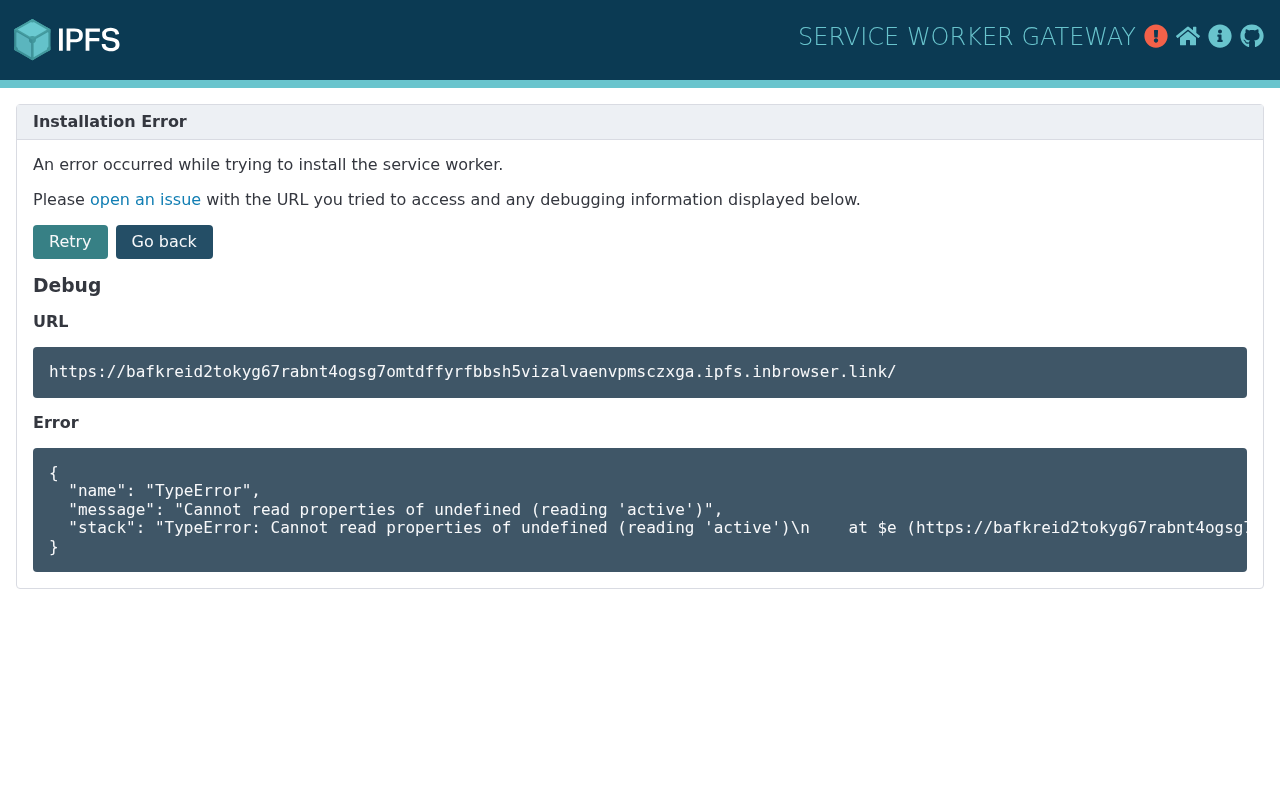Open the home icon in header
The width and height of the screenshot is (1280, 800).
1188,36
